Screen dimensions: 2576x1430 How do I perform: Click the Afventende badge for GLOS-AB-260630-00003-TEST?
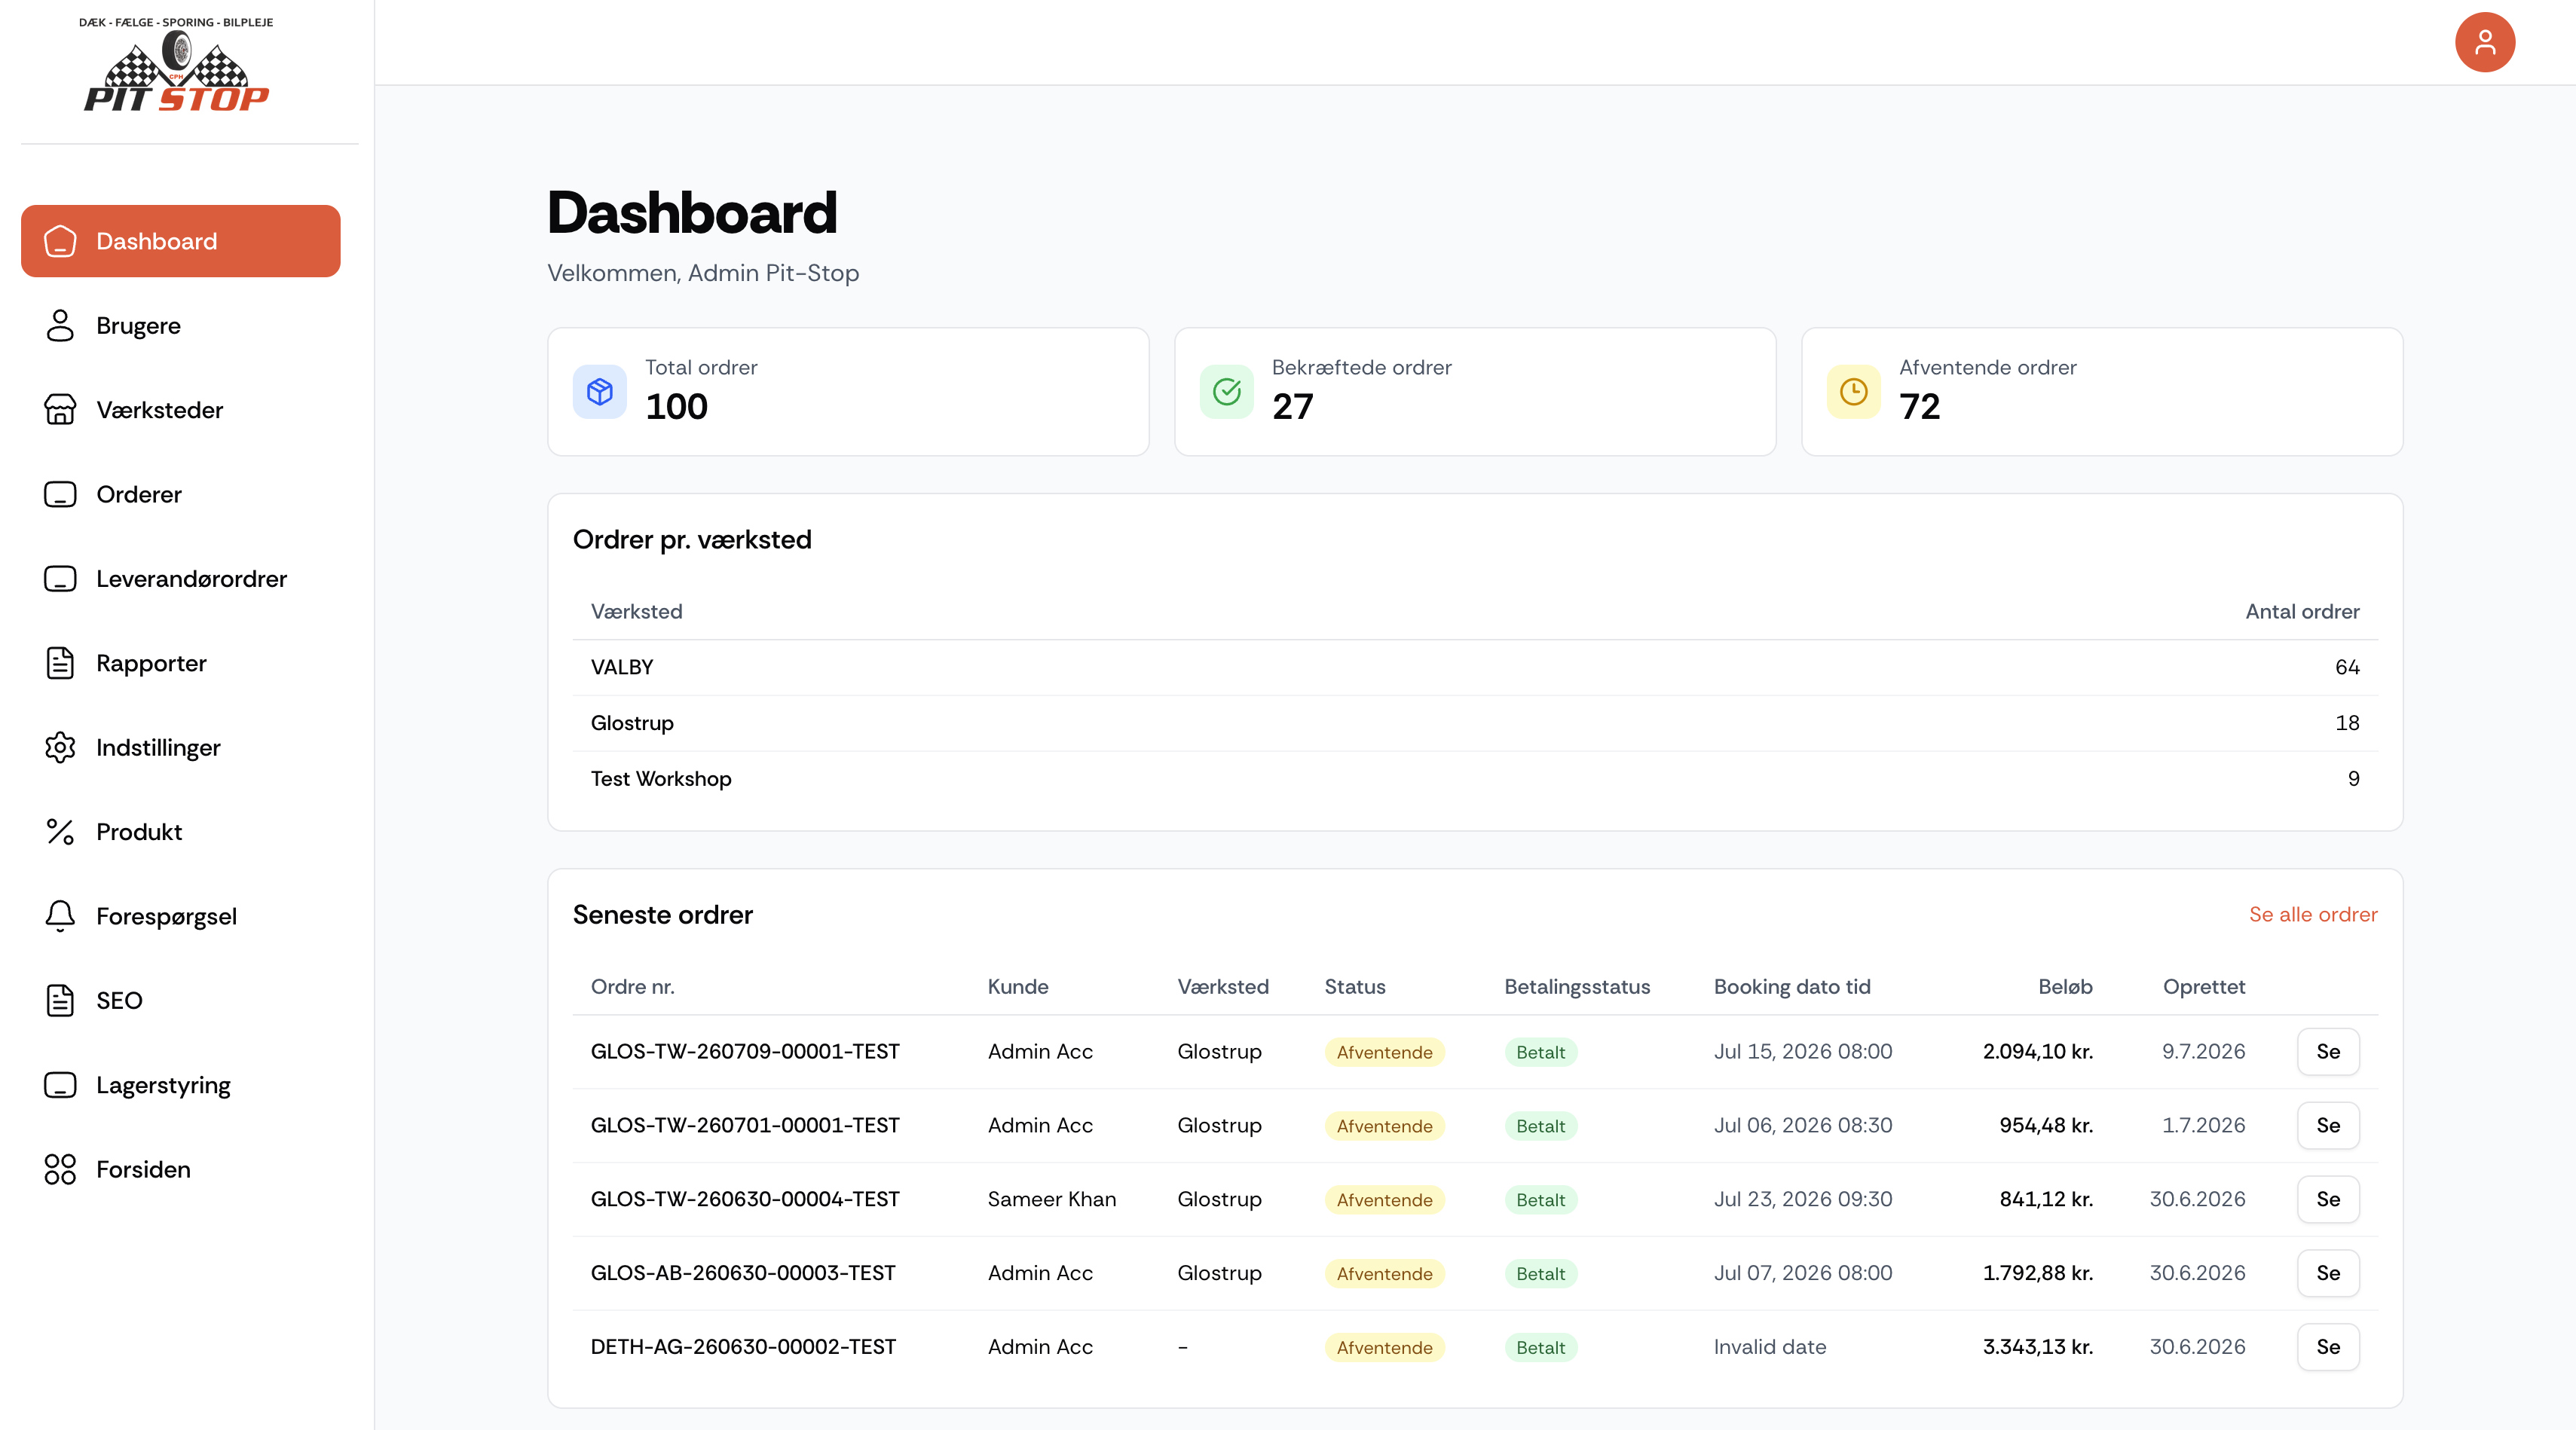click(x=1384, y=1273)
